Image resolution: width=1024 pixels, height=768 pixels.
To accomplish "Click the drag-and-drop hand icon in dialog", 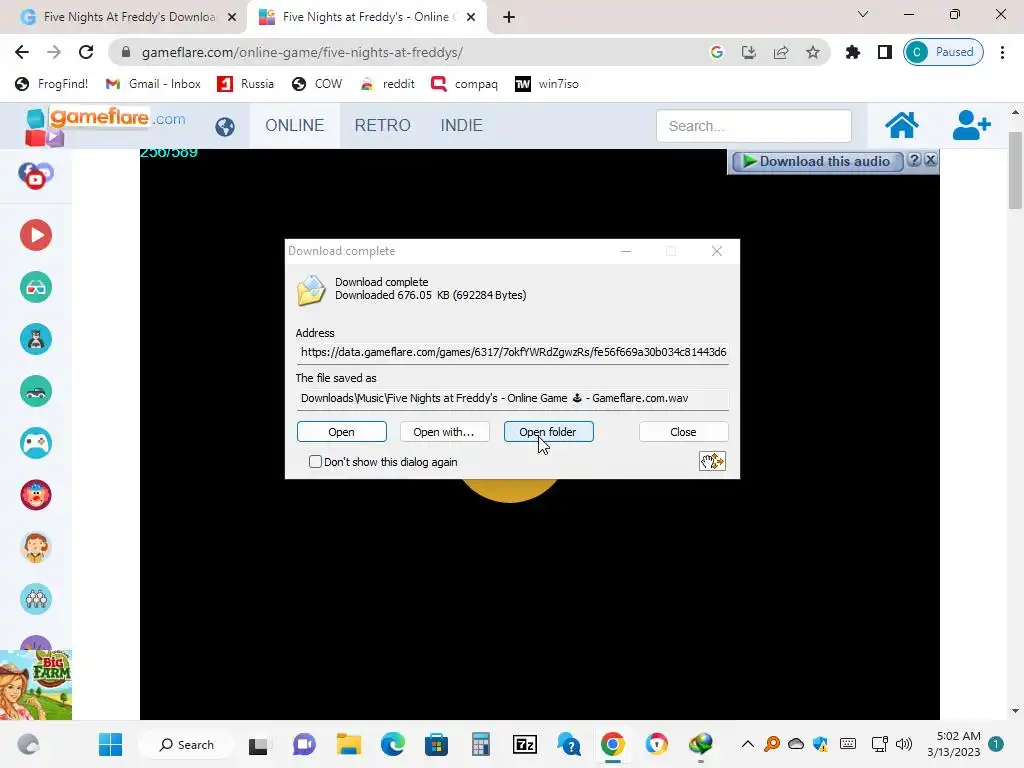I will [712, 461].
